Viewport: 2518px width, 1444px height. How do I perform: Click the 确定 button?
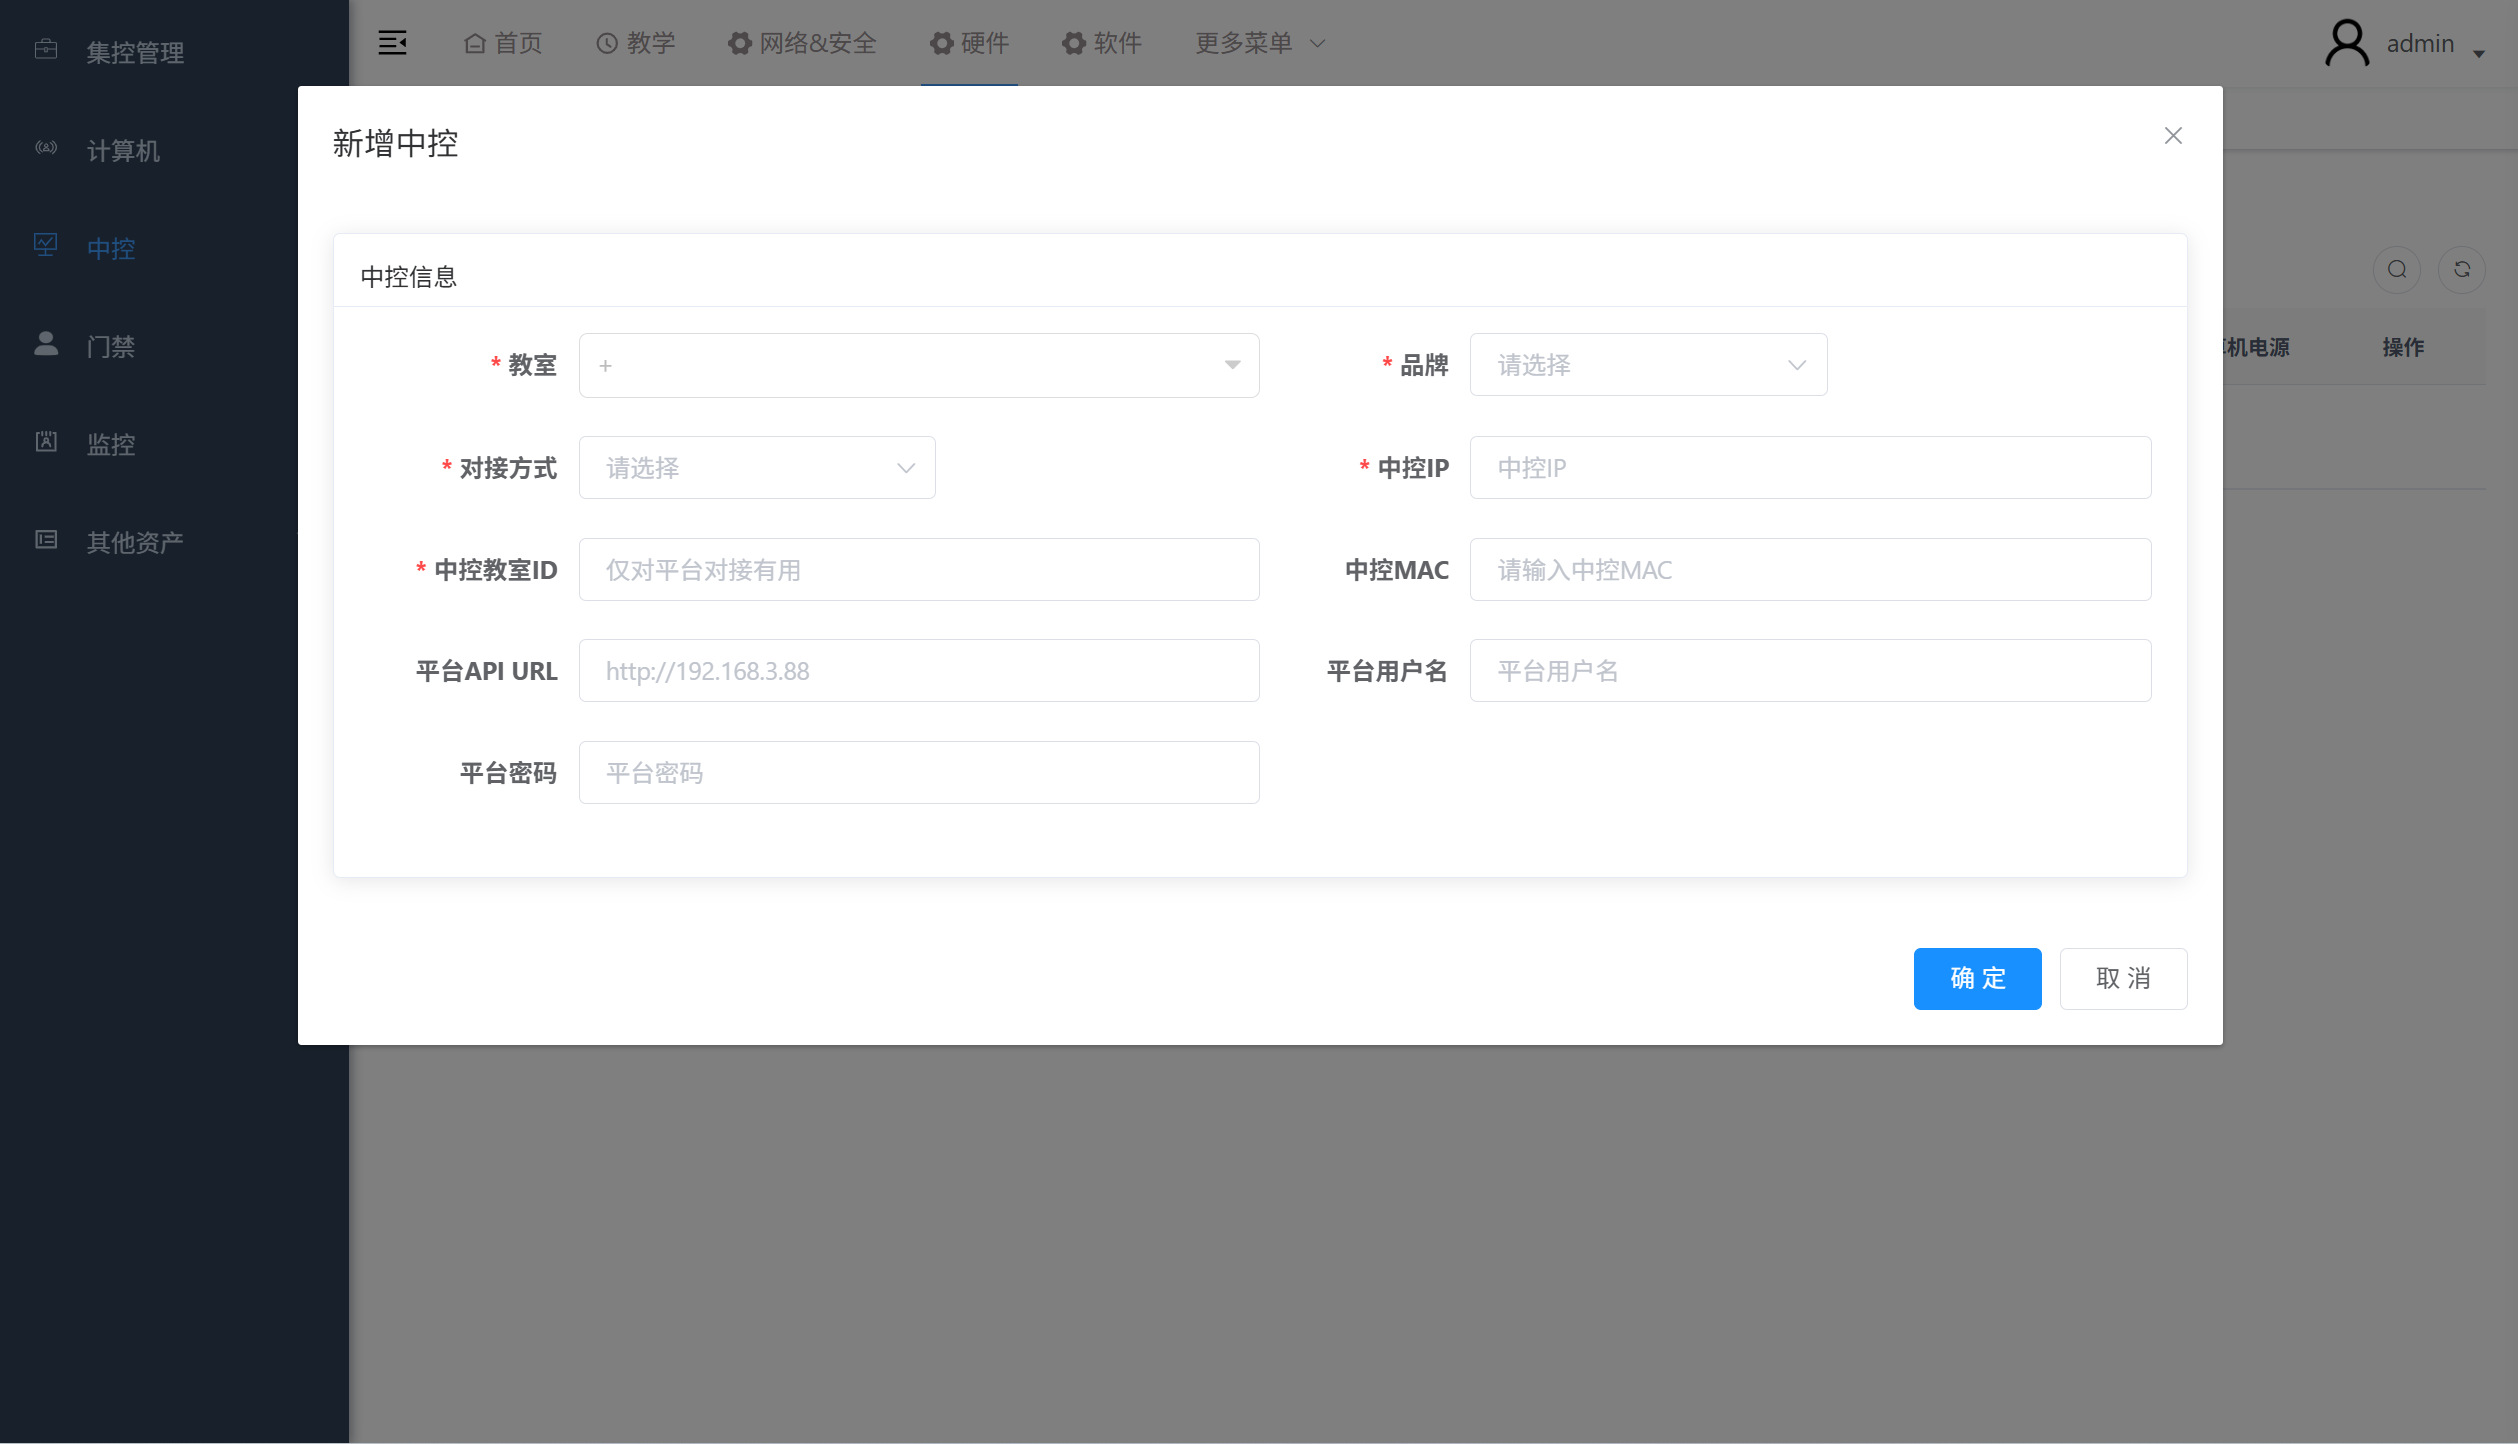pyautogui.click(x=1977, y=978)
